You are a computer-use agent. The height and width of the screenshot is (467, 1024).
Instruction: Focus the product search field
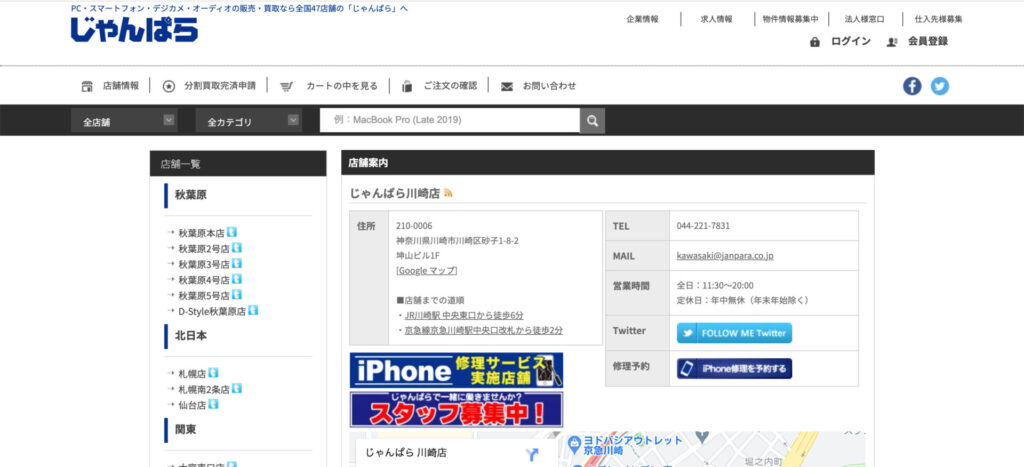point(449,120)
